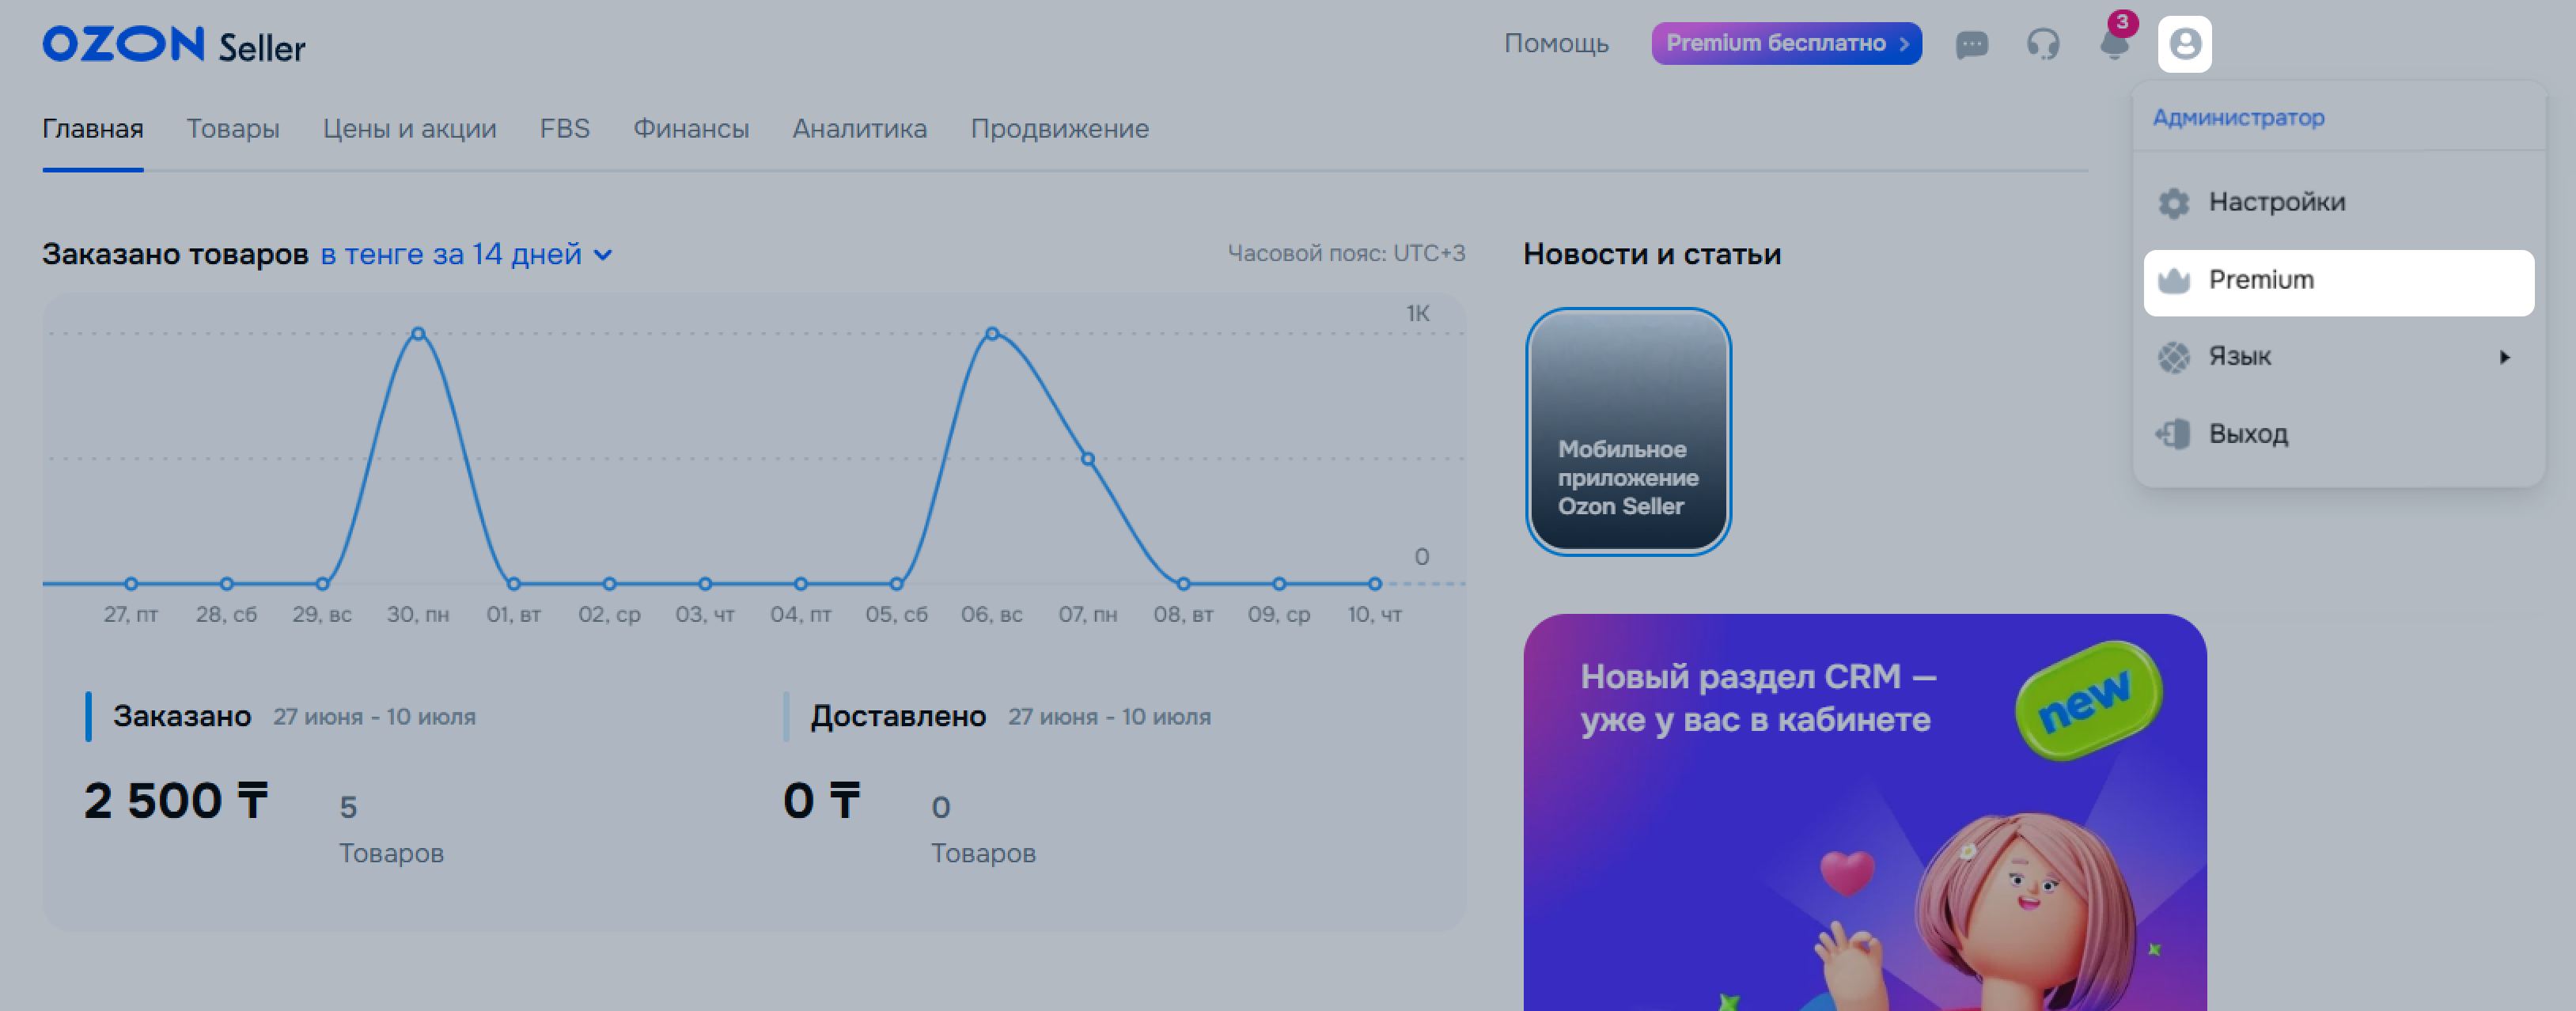
Task: Select Настройки in the profile menu
Action: [2339, 203]
